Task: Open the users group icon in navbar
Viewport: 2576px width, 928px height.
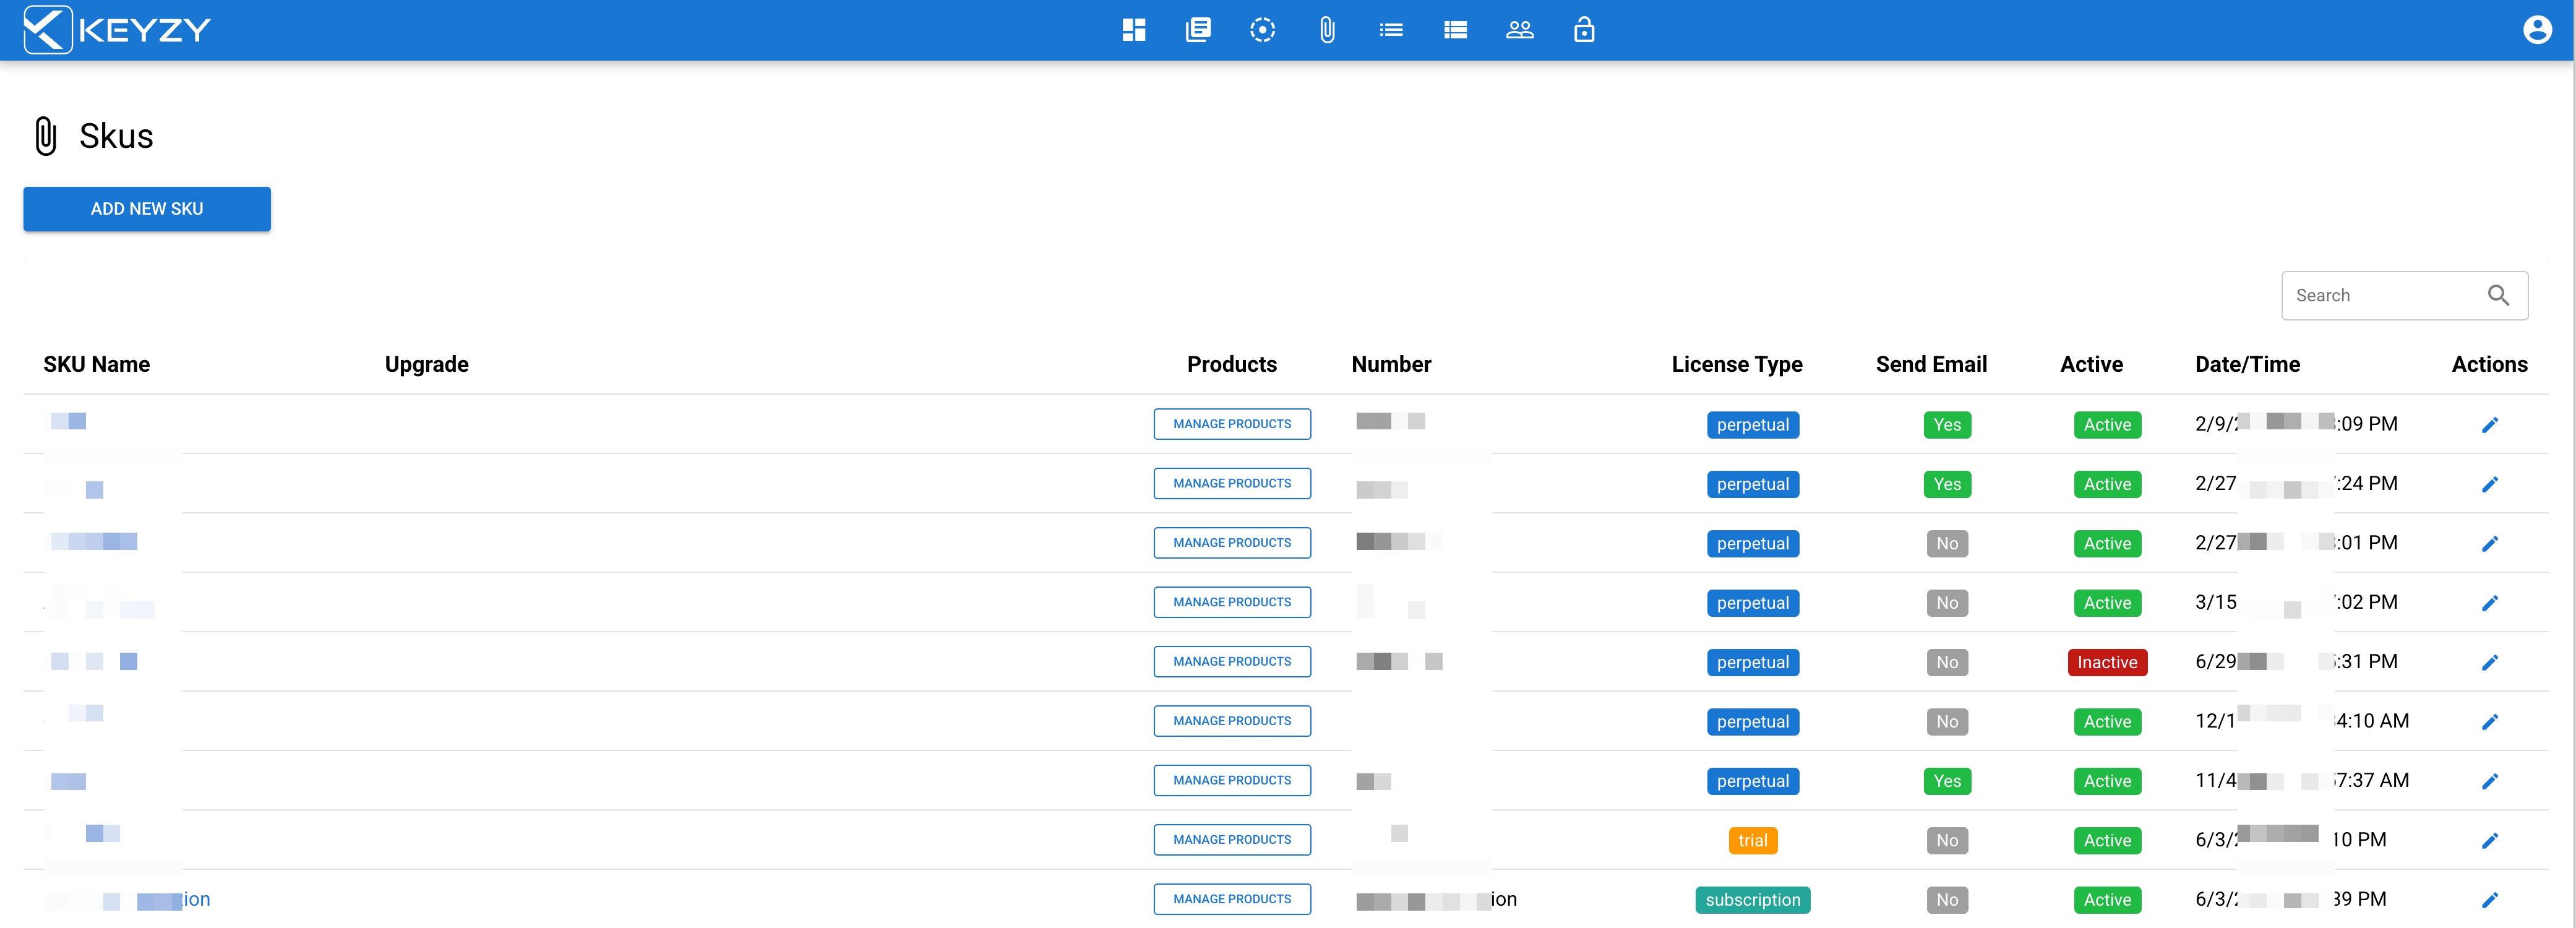Action: tap(1519, 30)
